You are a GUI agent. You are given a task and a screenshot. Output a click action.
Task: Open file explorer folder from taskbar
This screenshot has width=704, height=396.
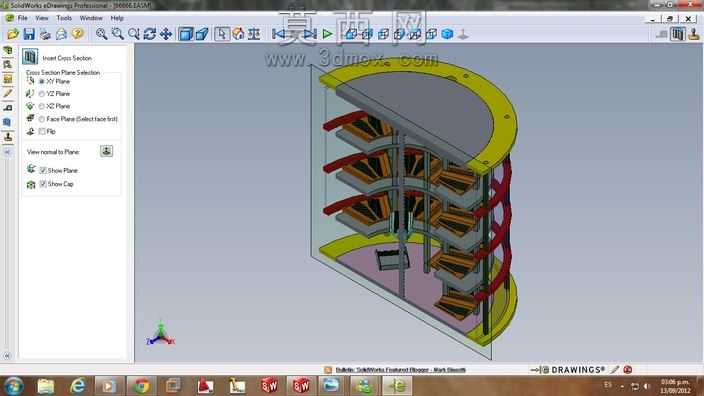coord(45,386)
